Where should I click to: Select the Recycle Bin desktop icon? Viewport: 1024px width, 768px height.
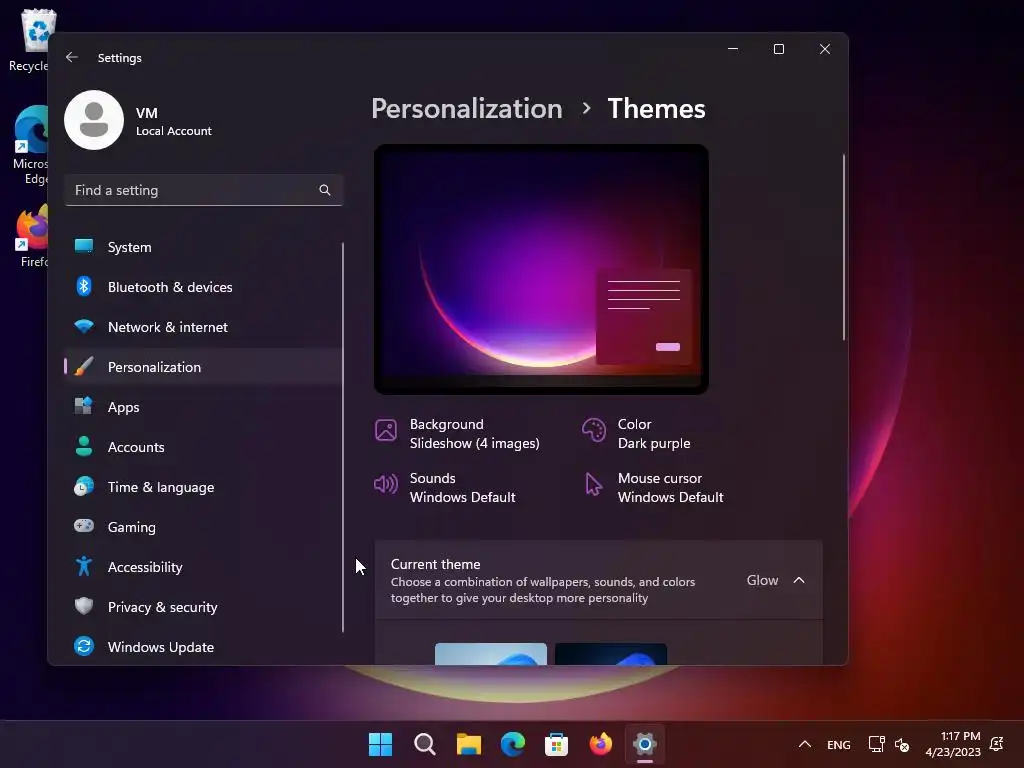pos(30,40)
